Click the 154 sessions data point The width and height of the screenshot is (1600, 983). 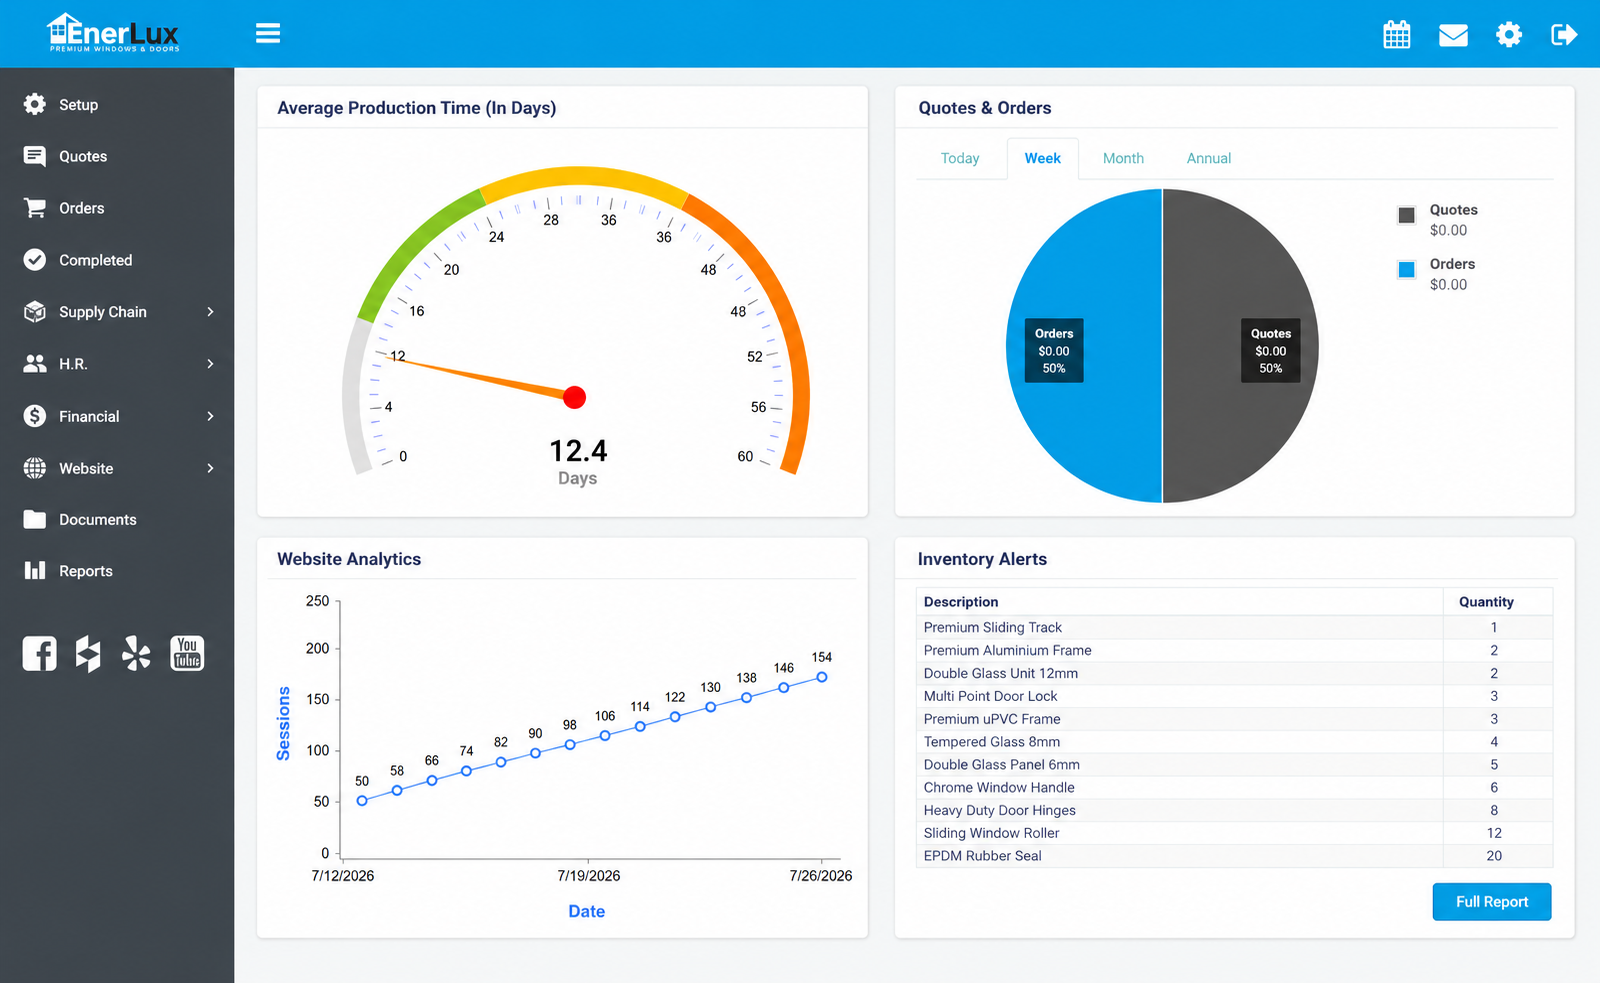(822, 677)
